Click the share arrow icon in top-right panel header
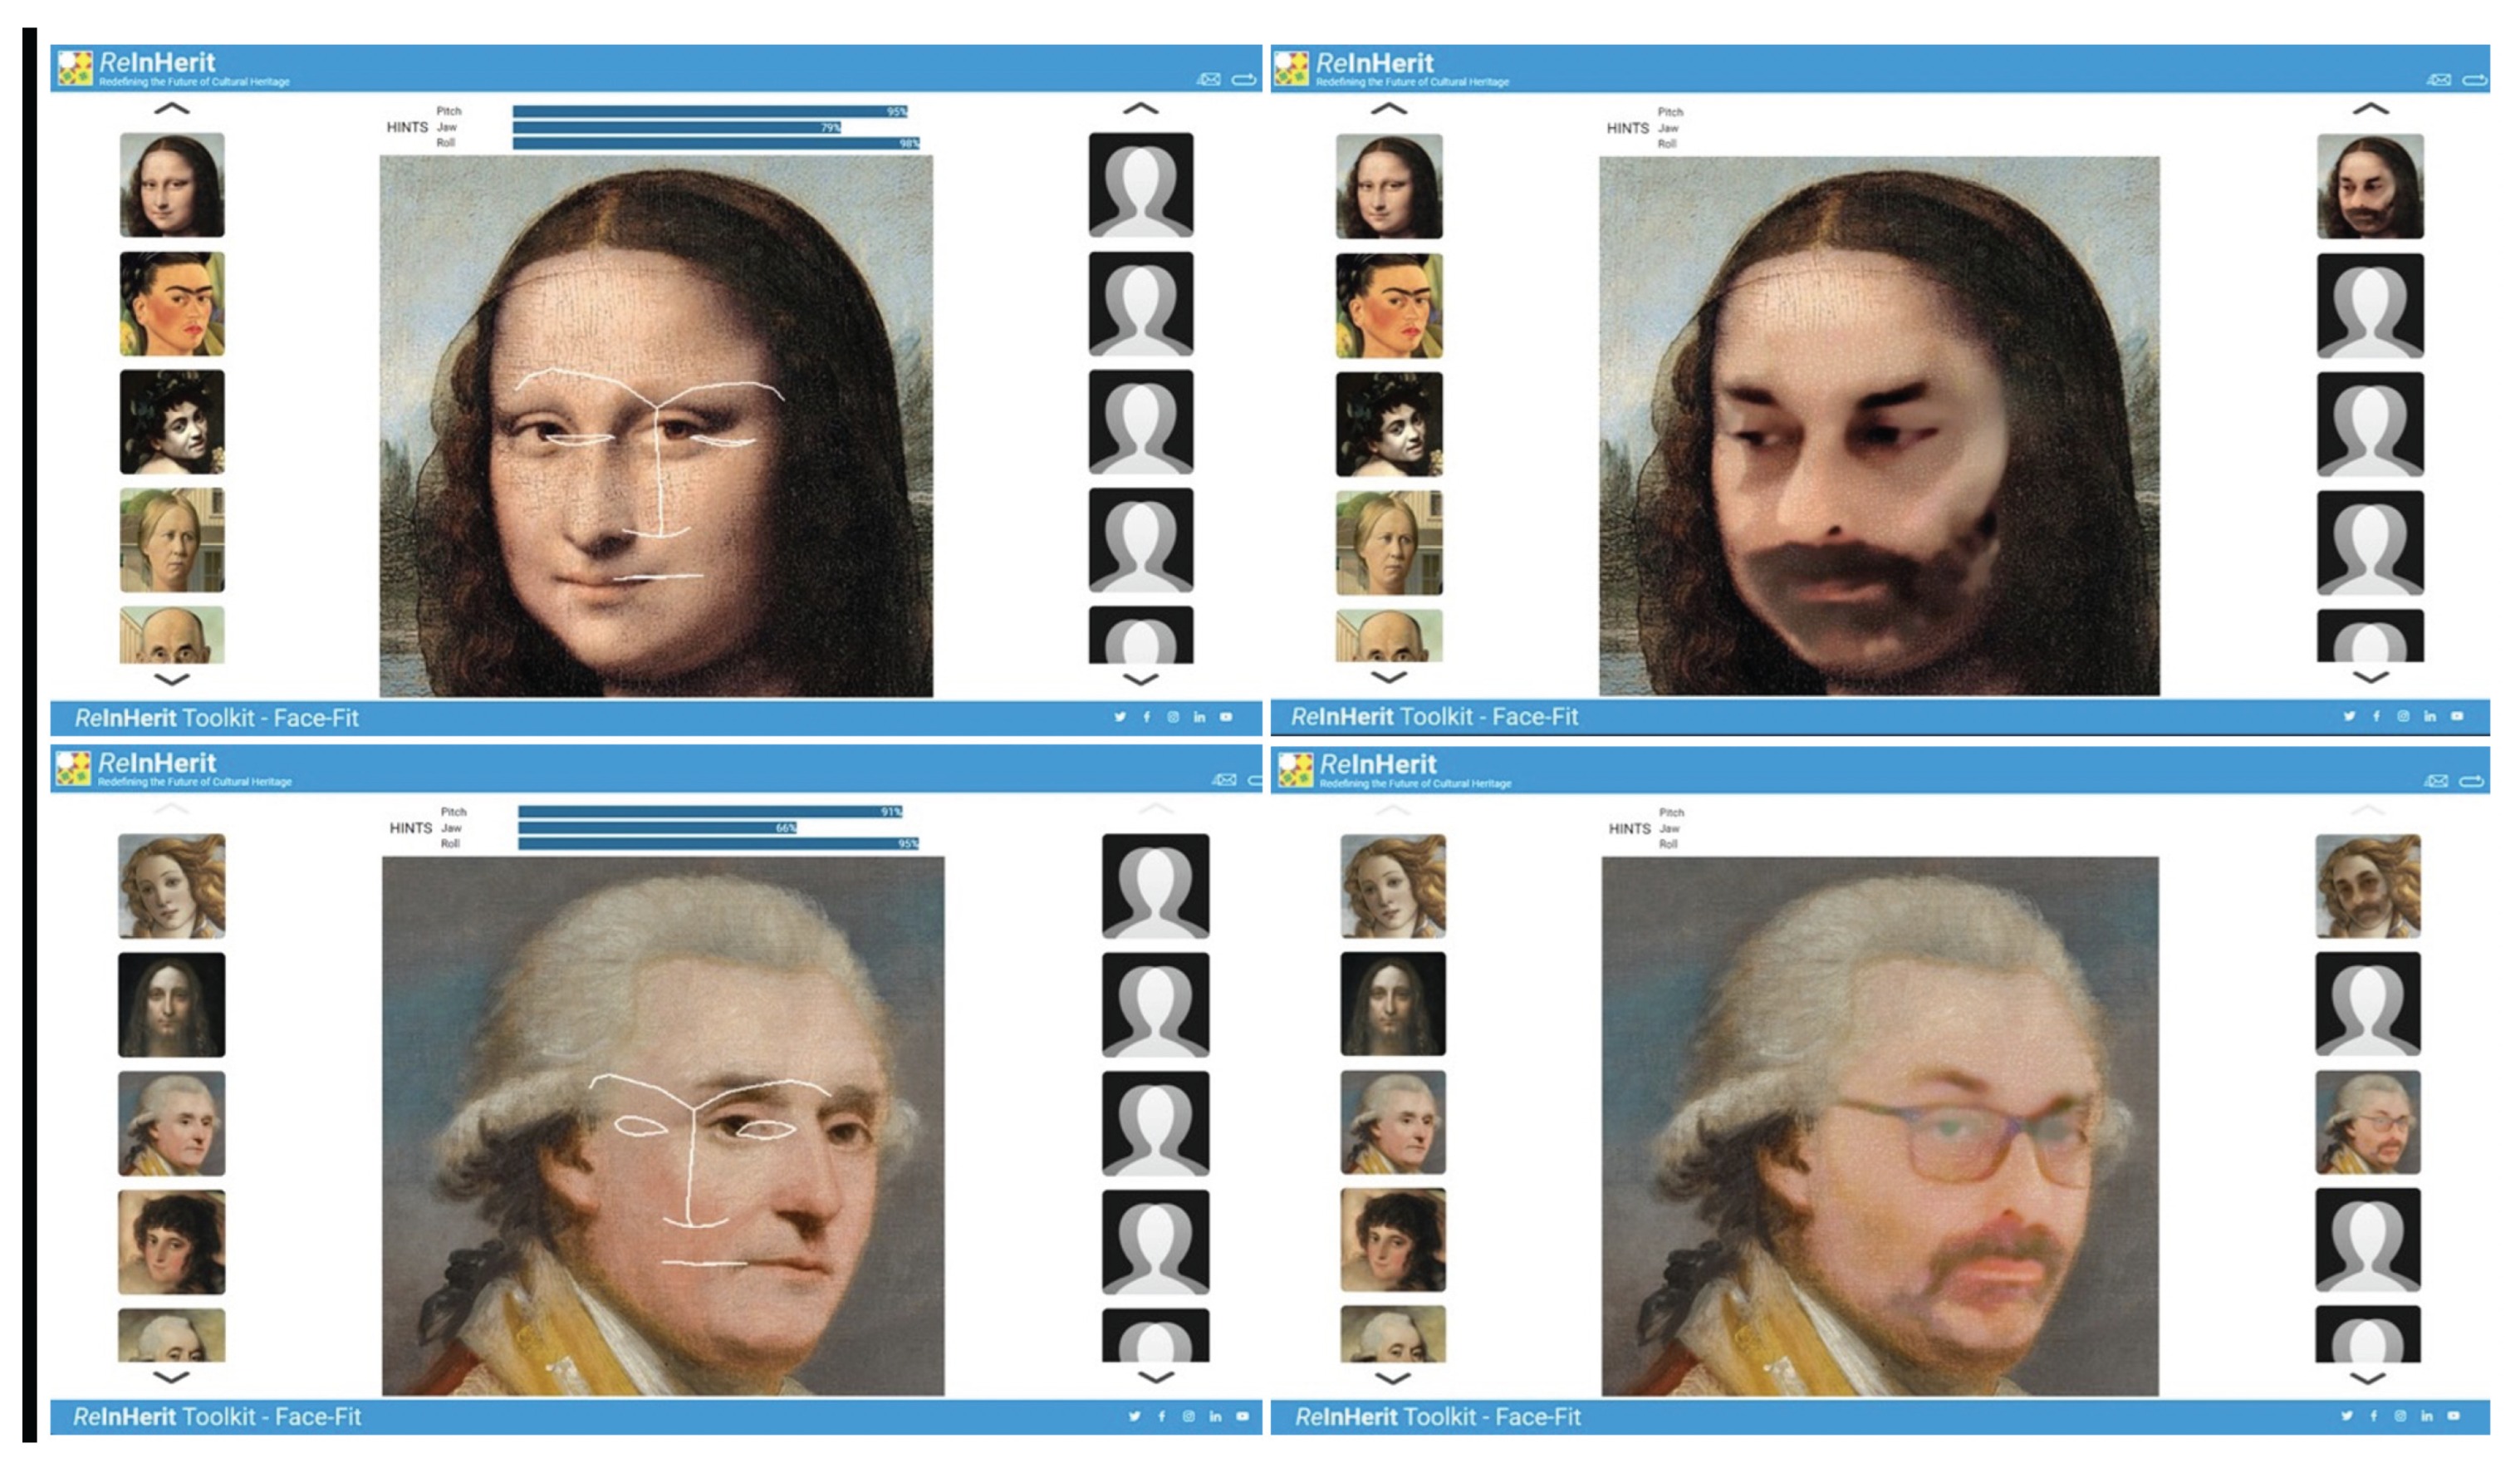Screen dimensions: 2520x1468 coord(2474,79)
